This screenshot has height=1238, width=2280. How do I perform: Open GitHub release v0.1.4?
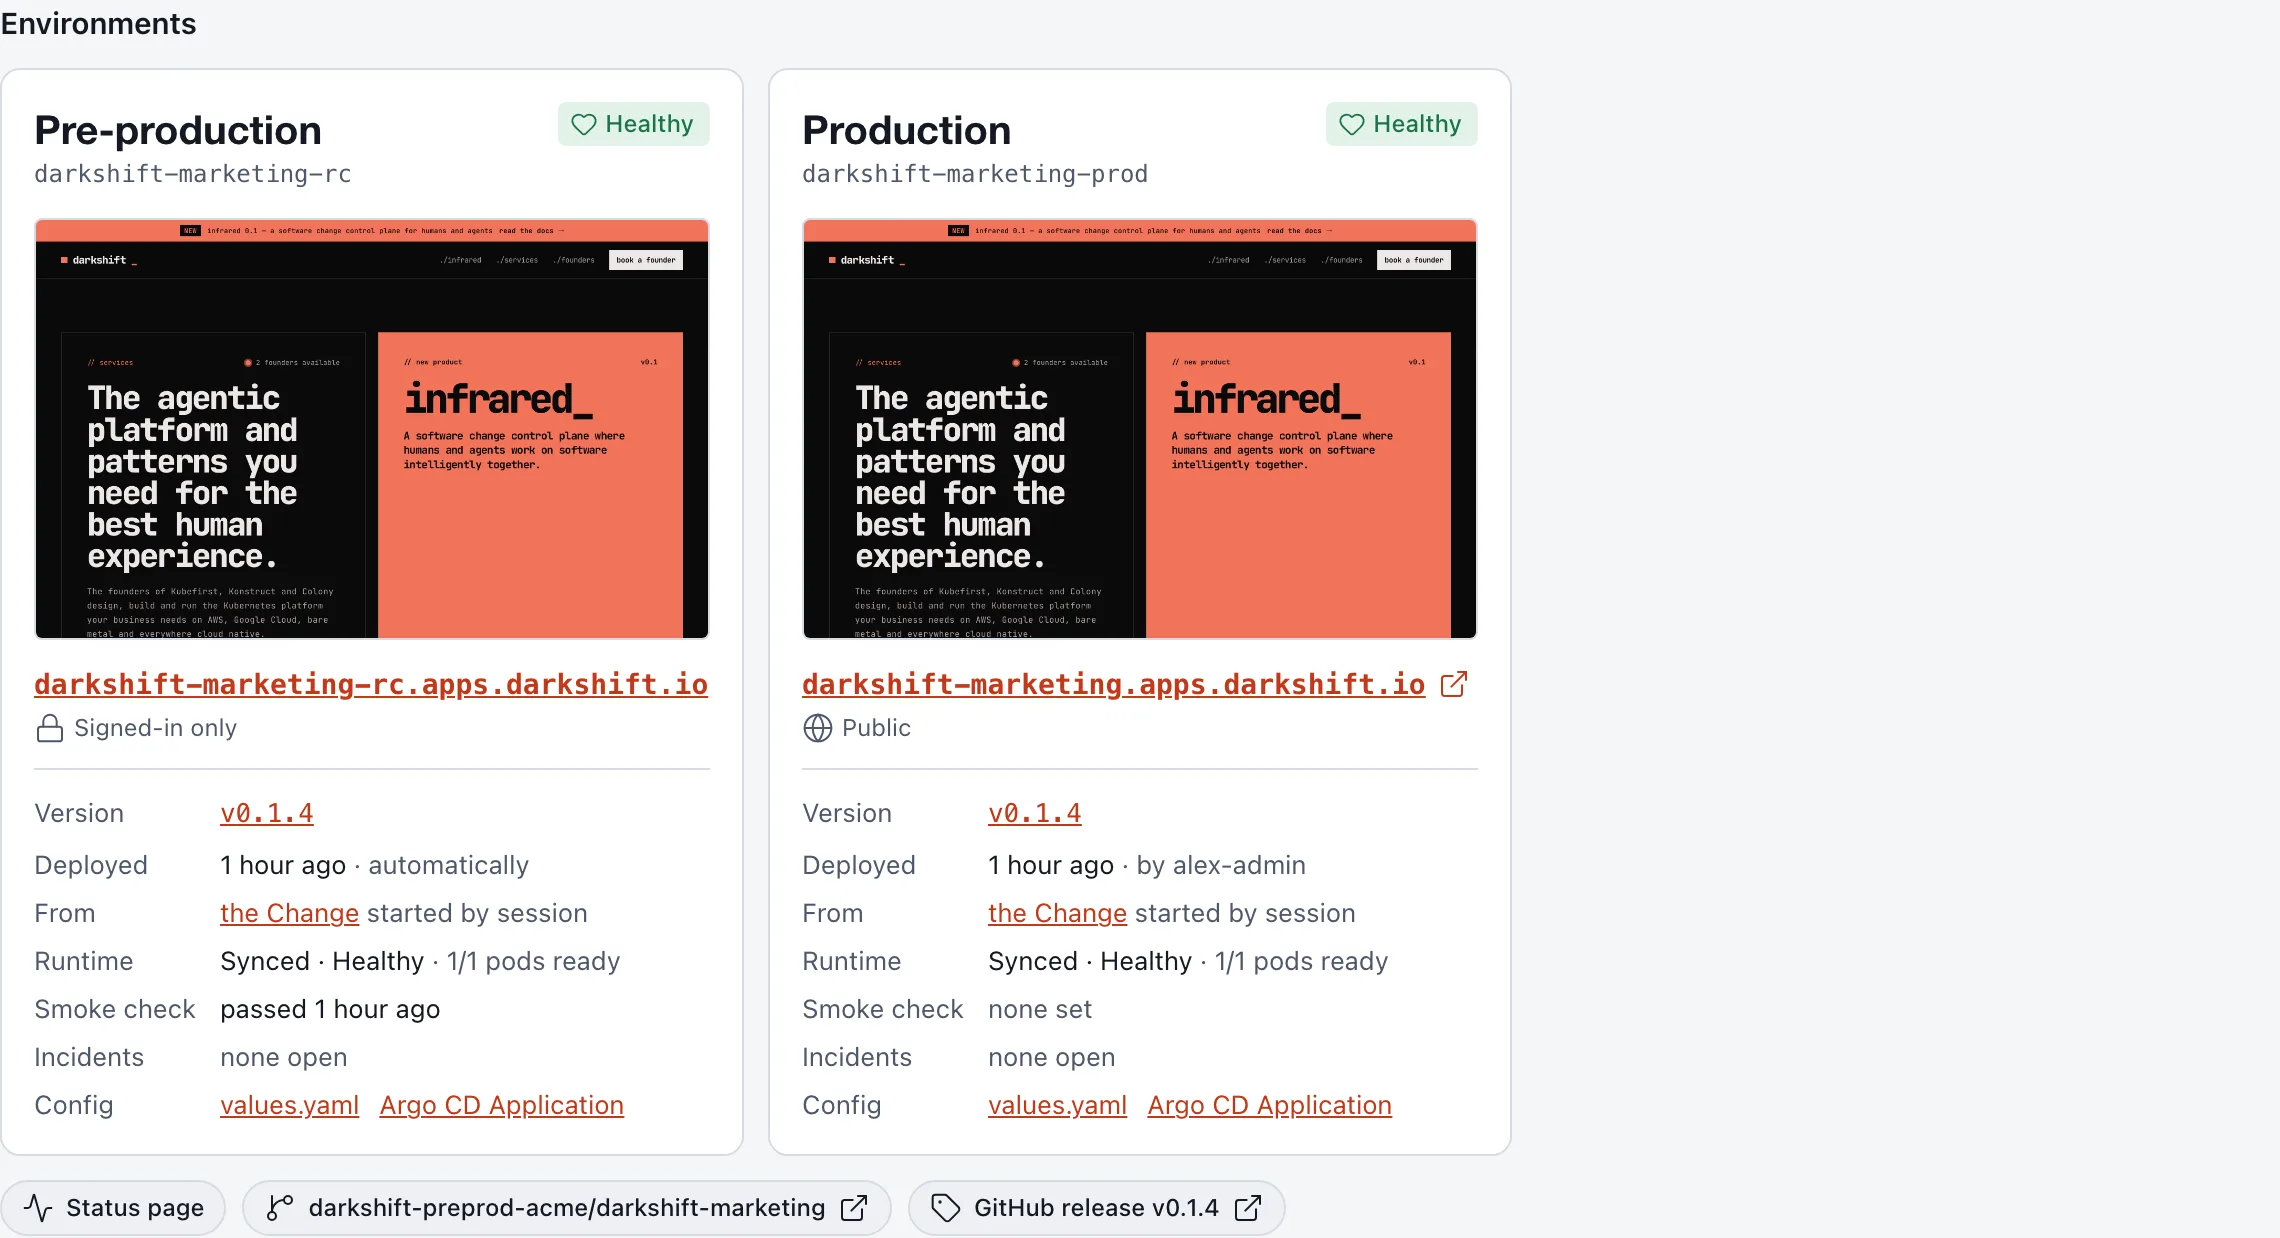pyautogui.click(x=1096, y=1208)
